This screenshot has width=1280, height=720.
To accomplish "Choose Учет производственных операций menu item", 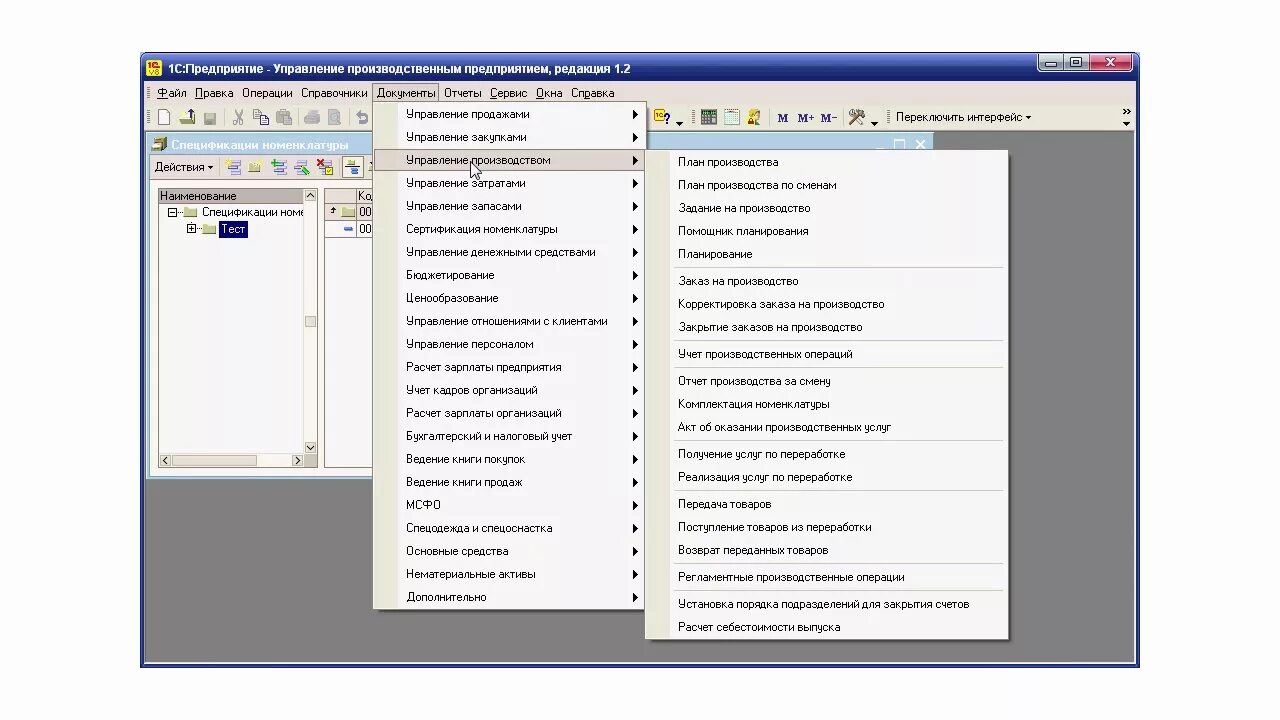I will click(x=826, y=354).
